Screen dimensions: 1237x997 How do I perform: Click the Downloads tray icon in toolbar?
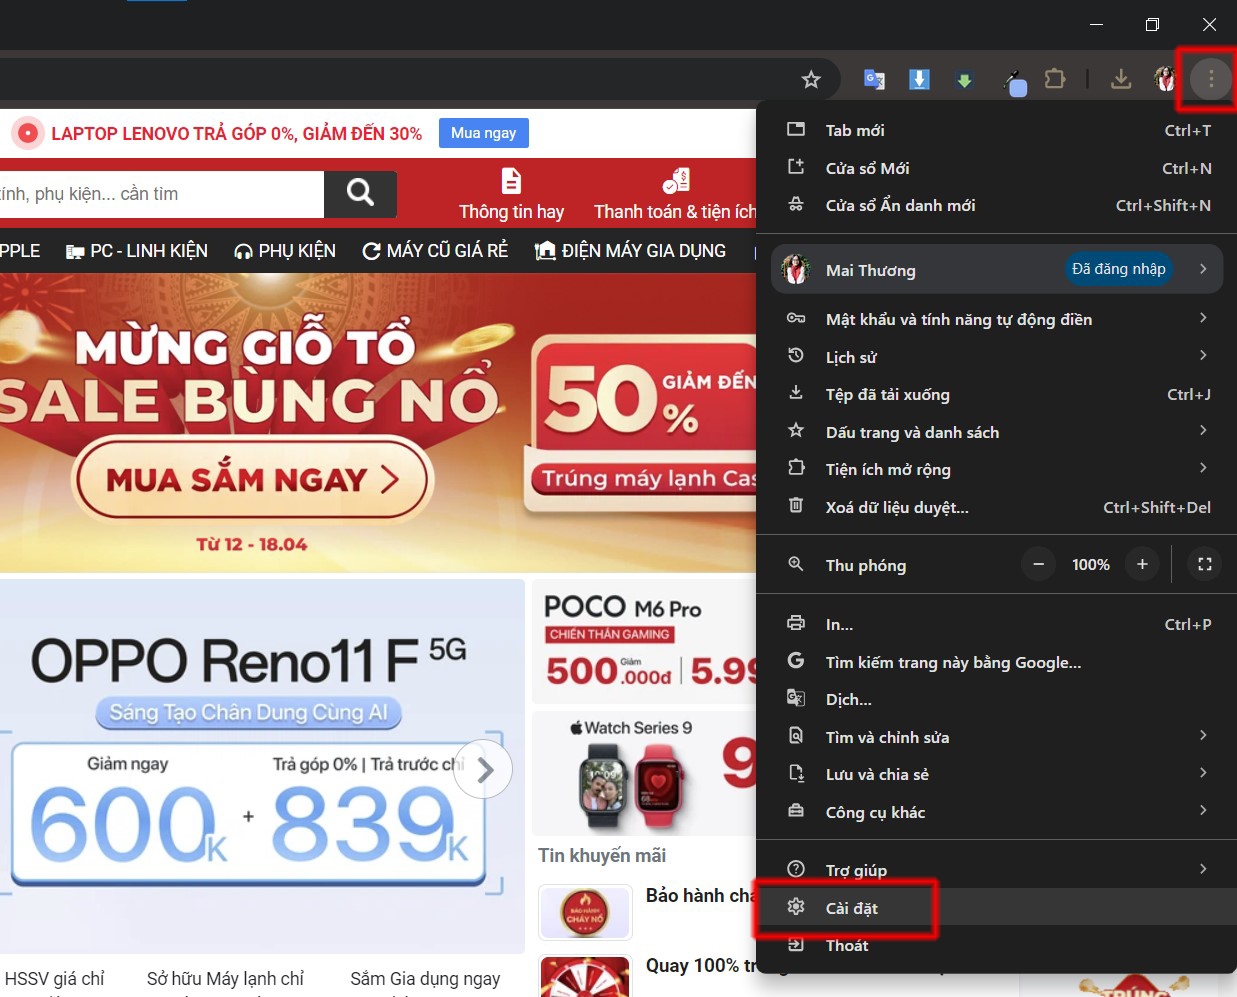(x=1121, y=79)
